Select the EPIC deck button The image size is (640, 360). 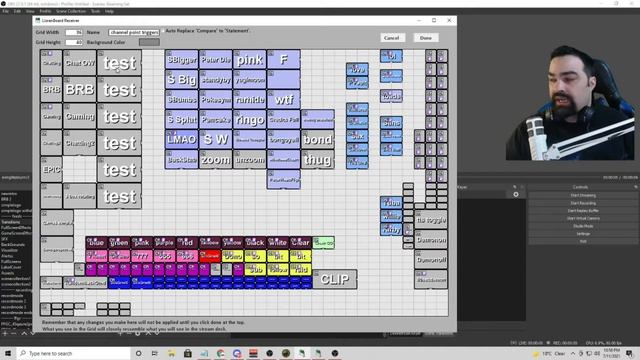tap(51, 169)
